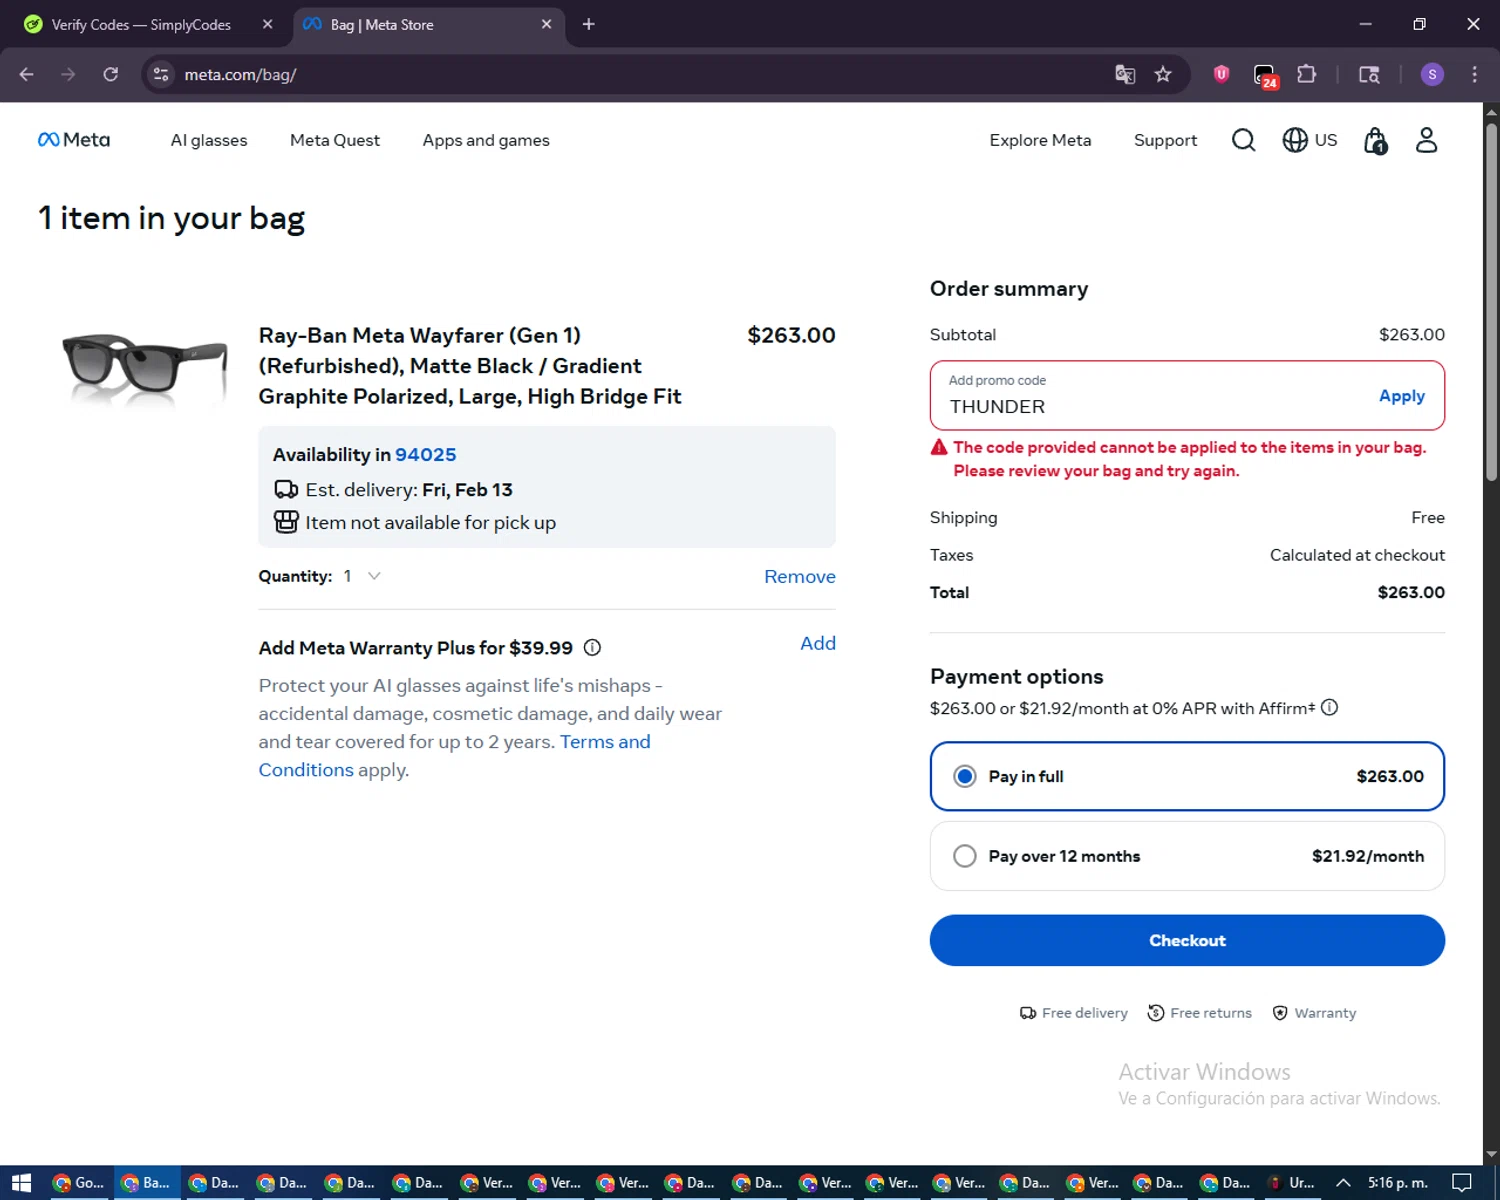Click the translate page icon
1500x1200 pixels.
click(x=1125, y=74)
